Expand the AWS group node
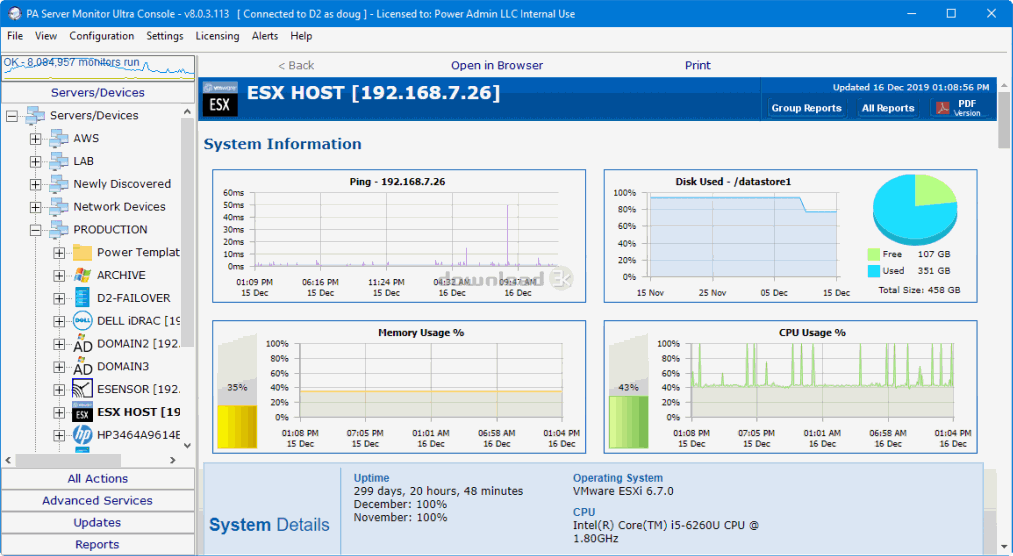Image resolution: width=1013 pixels, height=556 pixels. click(x=36, y=139)
